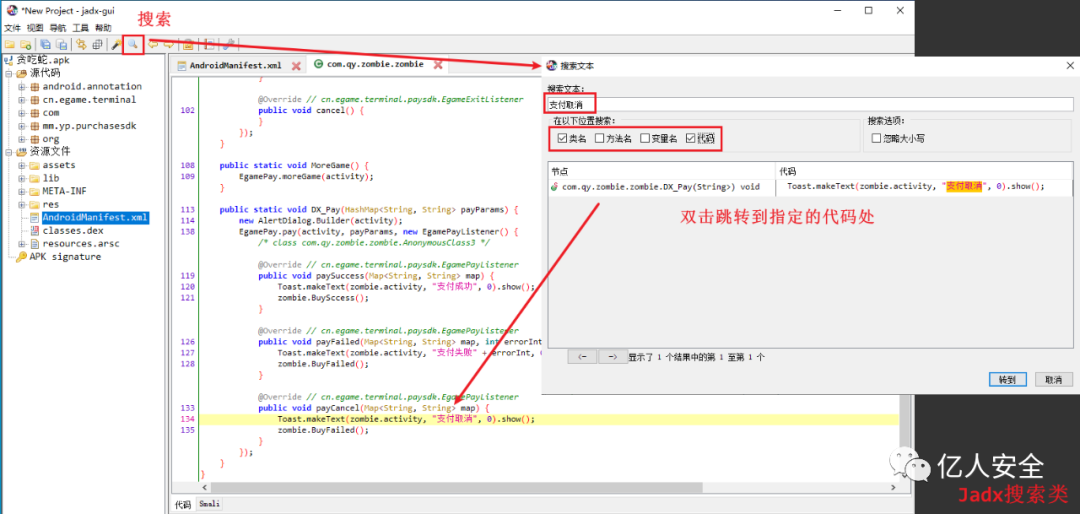Click the EgamePay.moreGame(activity) code line
Image resolution: width=1080 pixels, height=514 pixels.
(307, 176)
